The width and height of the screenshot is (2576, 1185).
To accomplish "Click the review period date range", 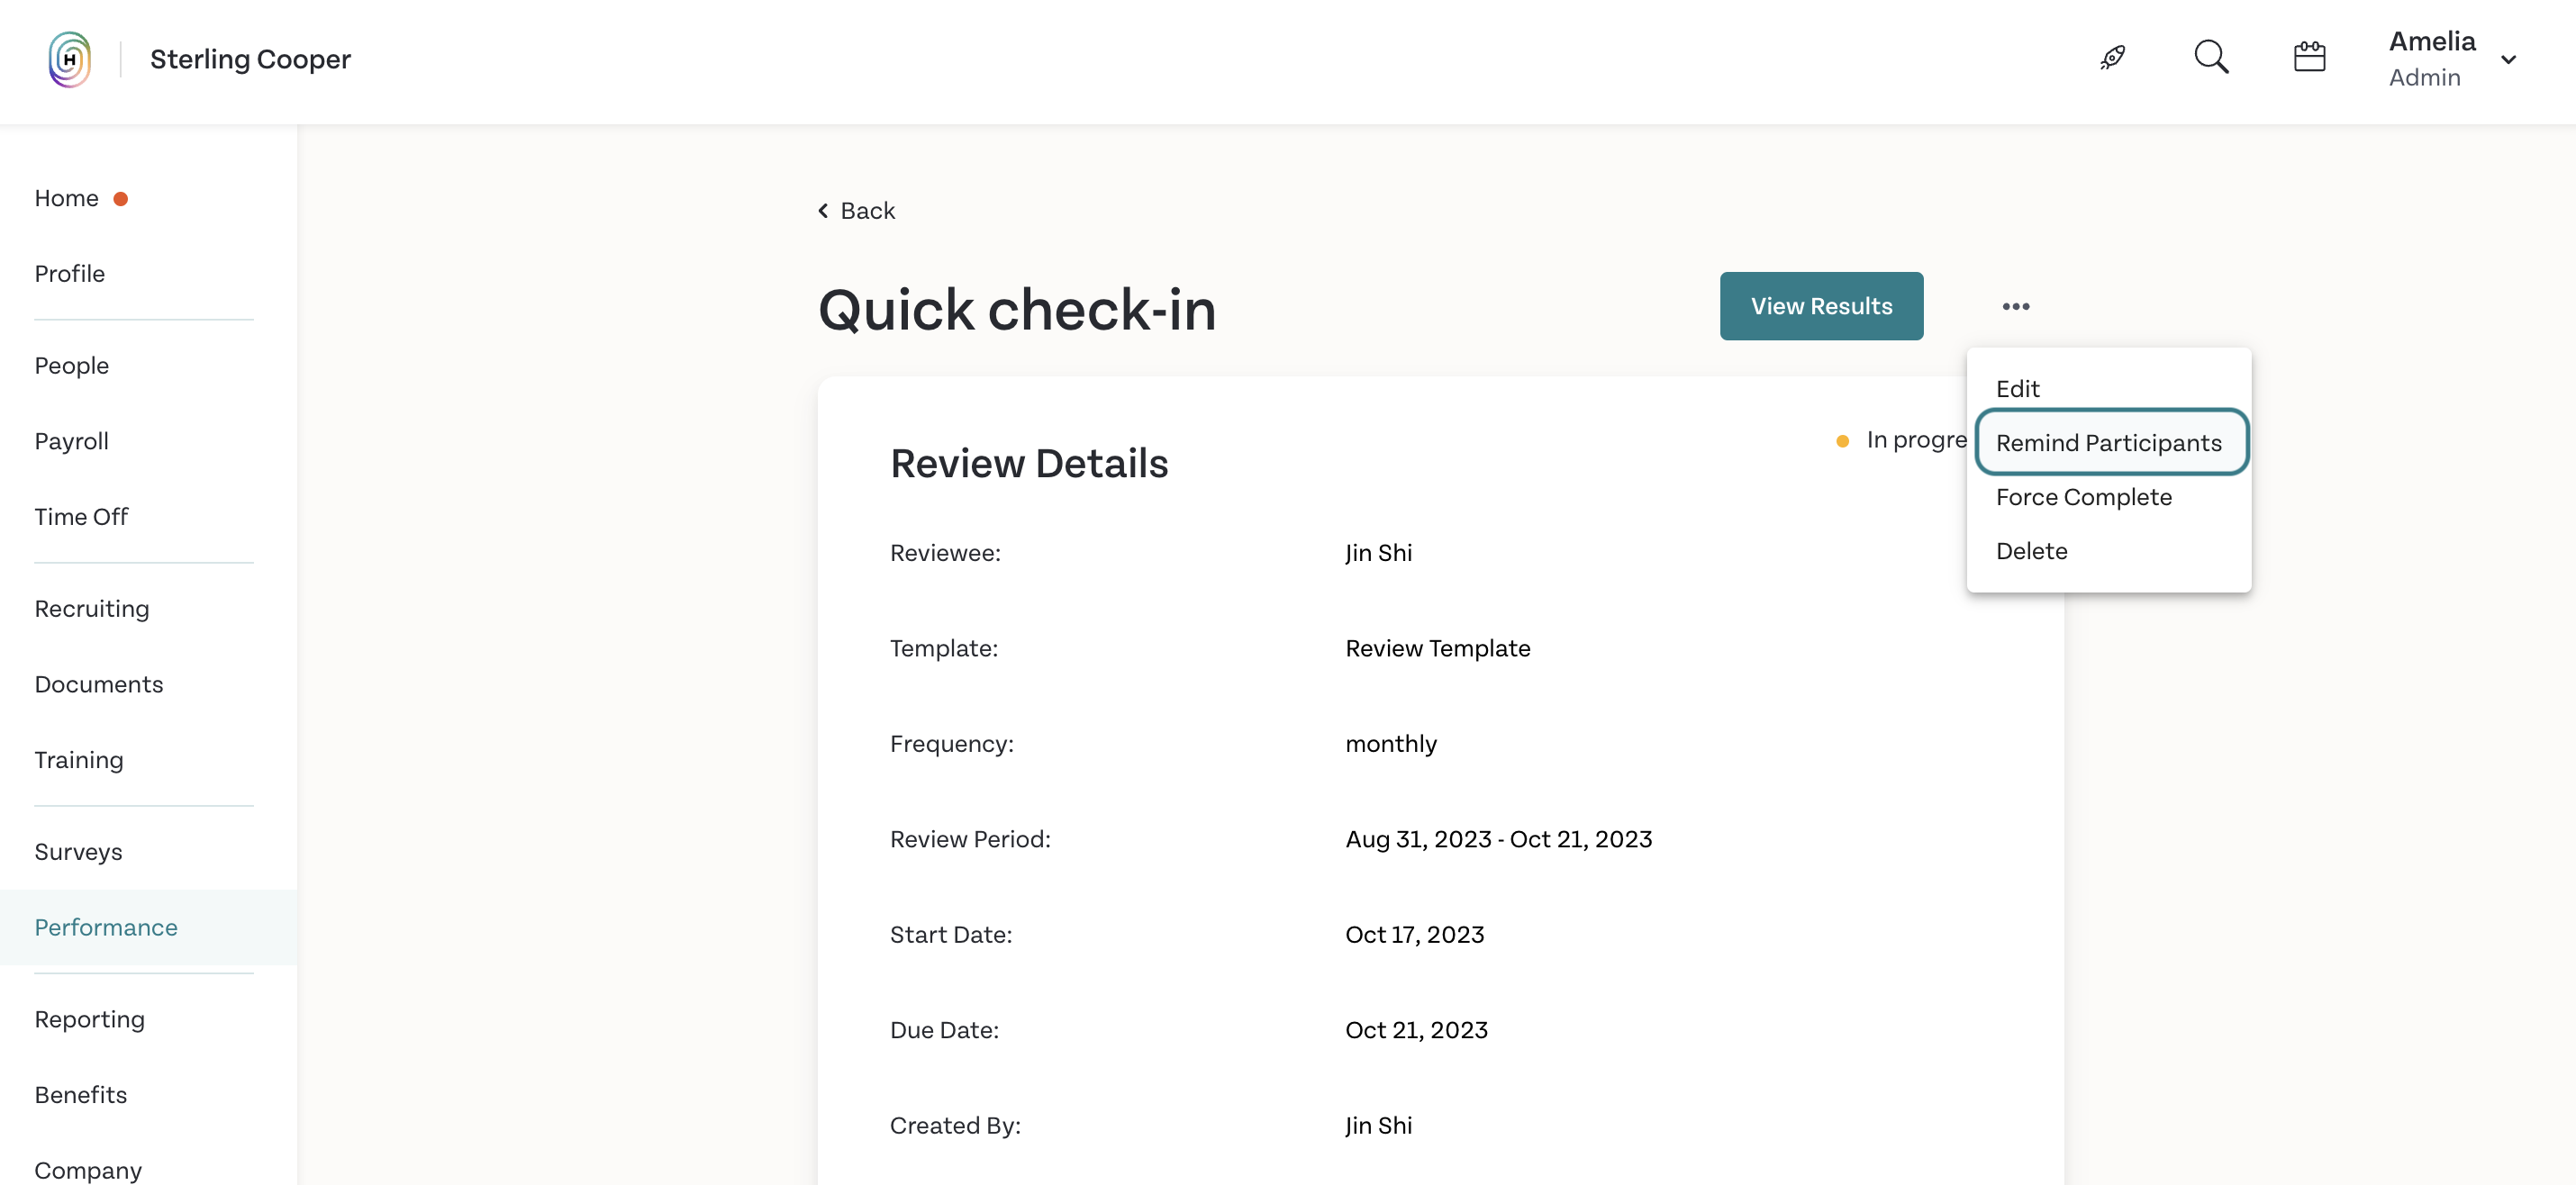I will (1498, 839).
